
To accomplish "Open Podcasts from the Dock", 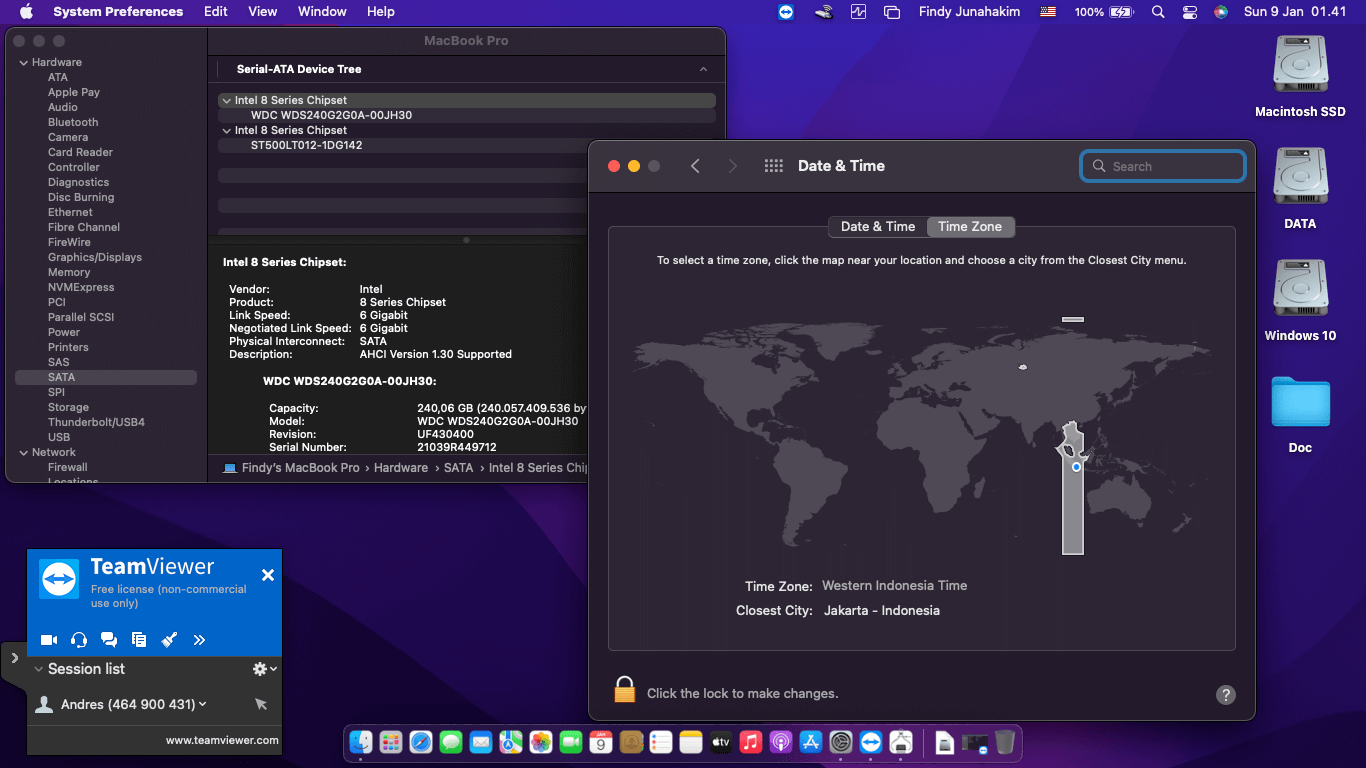I will [x=781, y=742].
